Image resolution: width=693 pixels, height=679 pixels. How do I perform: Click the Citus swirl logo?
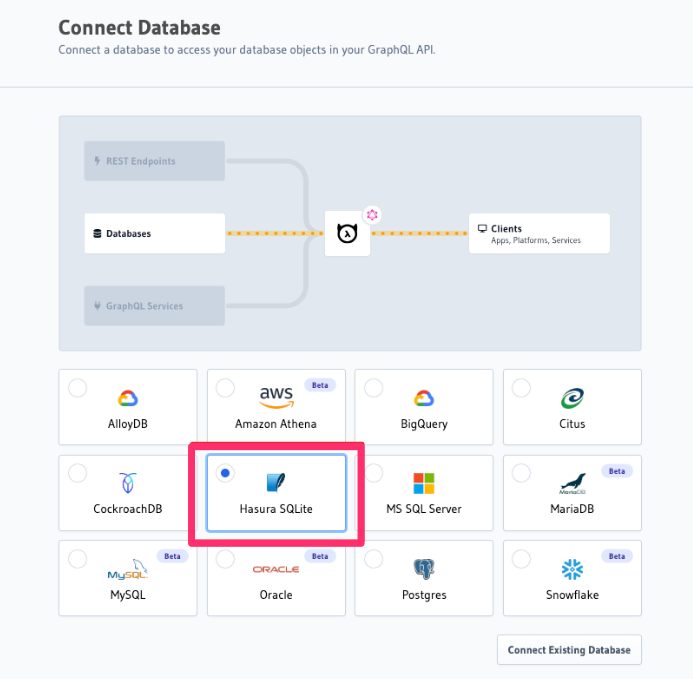tap(572, 398)
